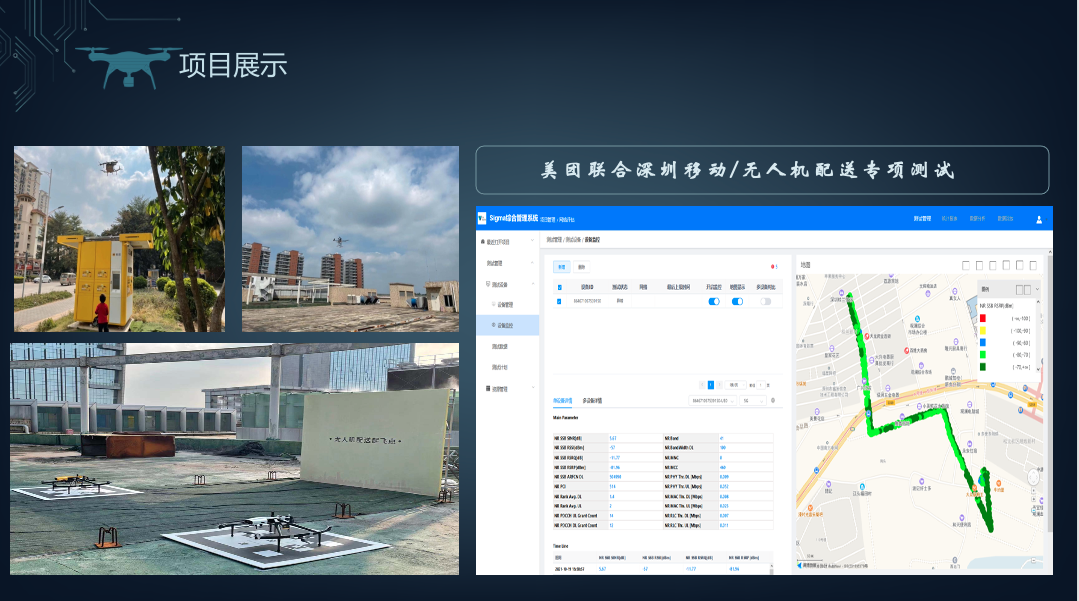Click the first icon in legend header

tap(1020, 290)
